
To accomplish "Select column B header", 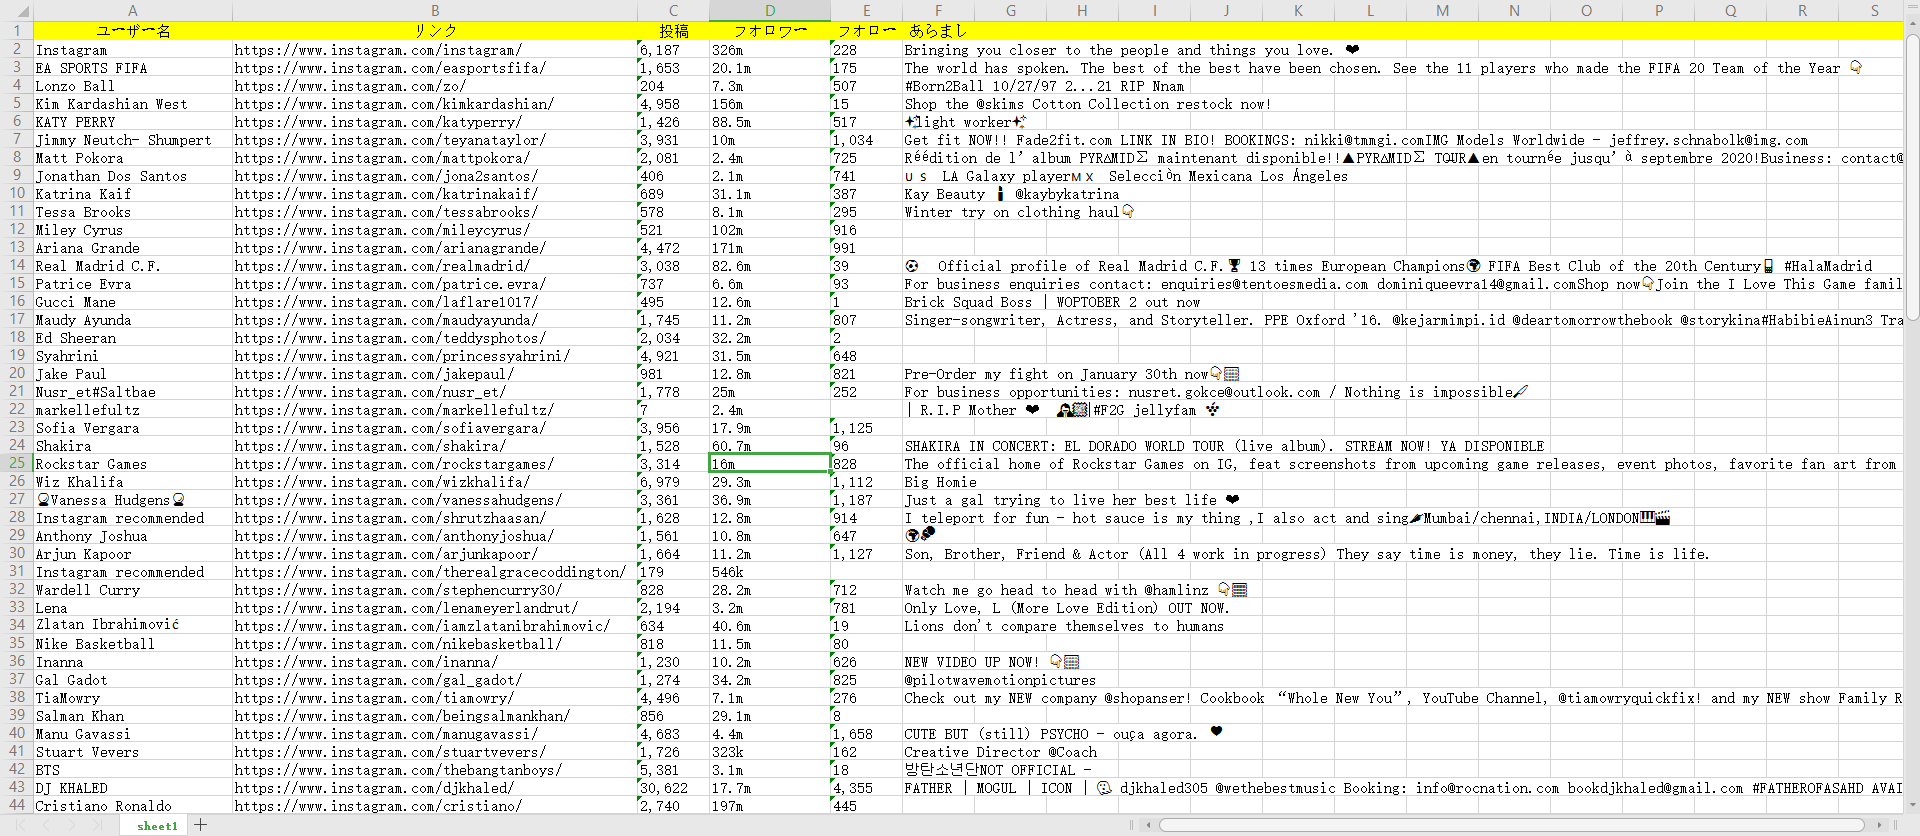I will click(x=435, y=10).
